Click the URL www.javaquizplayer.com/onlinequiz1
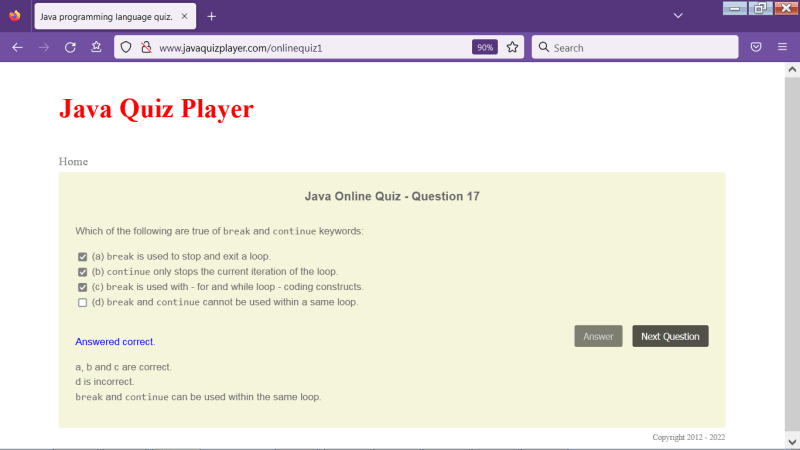Image resolution: width=800 pixels, height=450 pixels. pyautogui.click(x=240, y=48)
